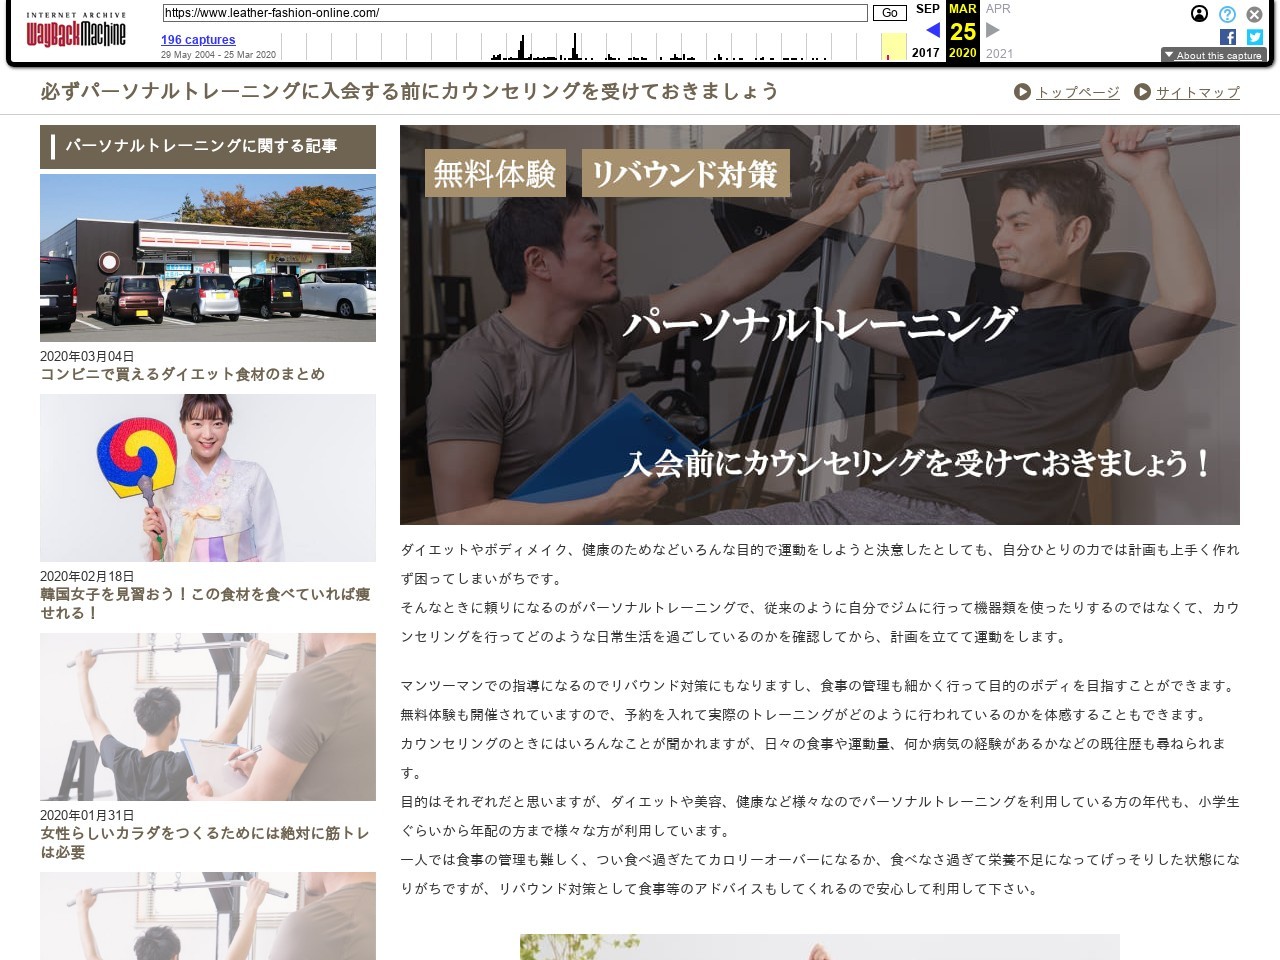Screen dimensions: 1280x960
Task: Open the convenience store article thumbnail
Action: [208, 258]
